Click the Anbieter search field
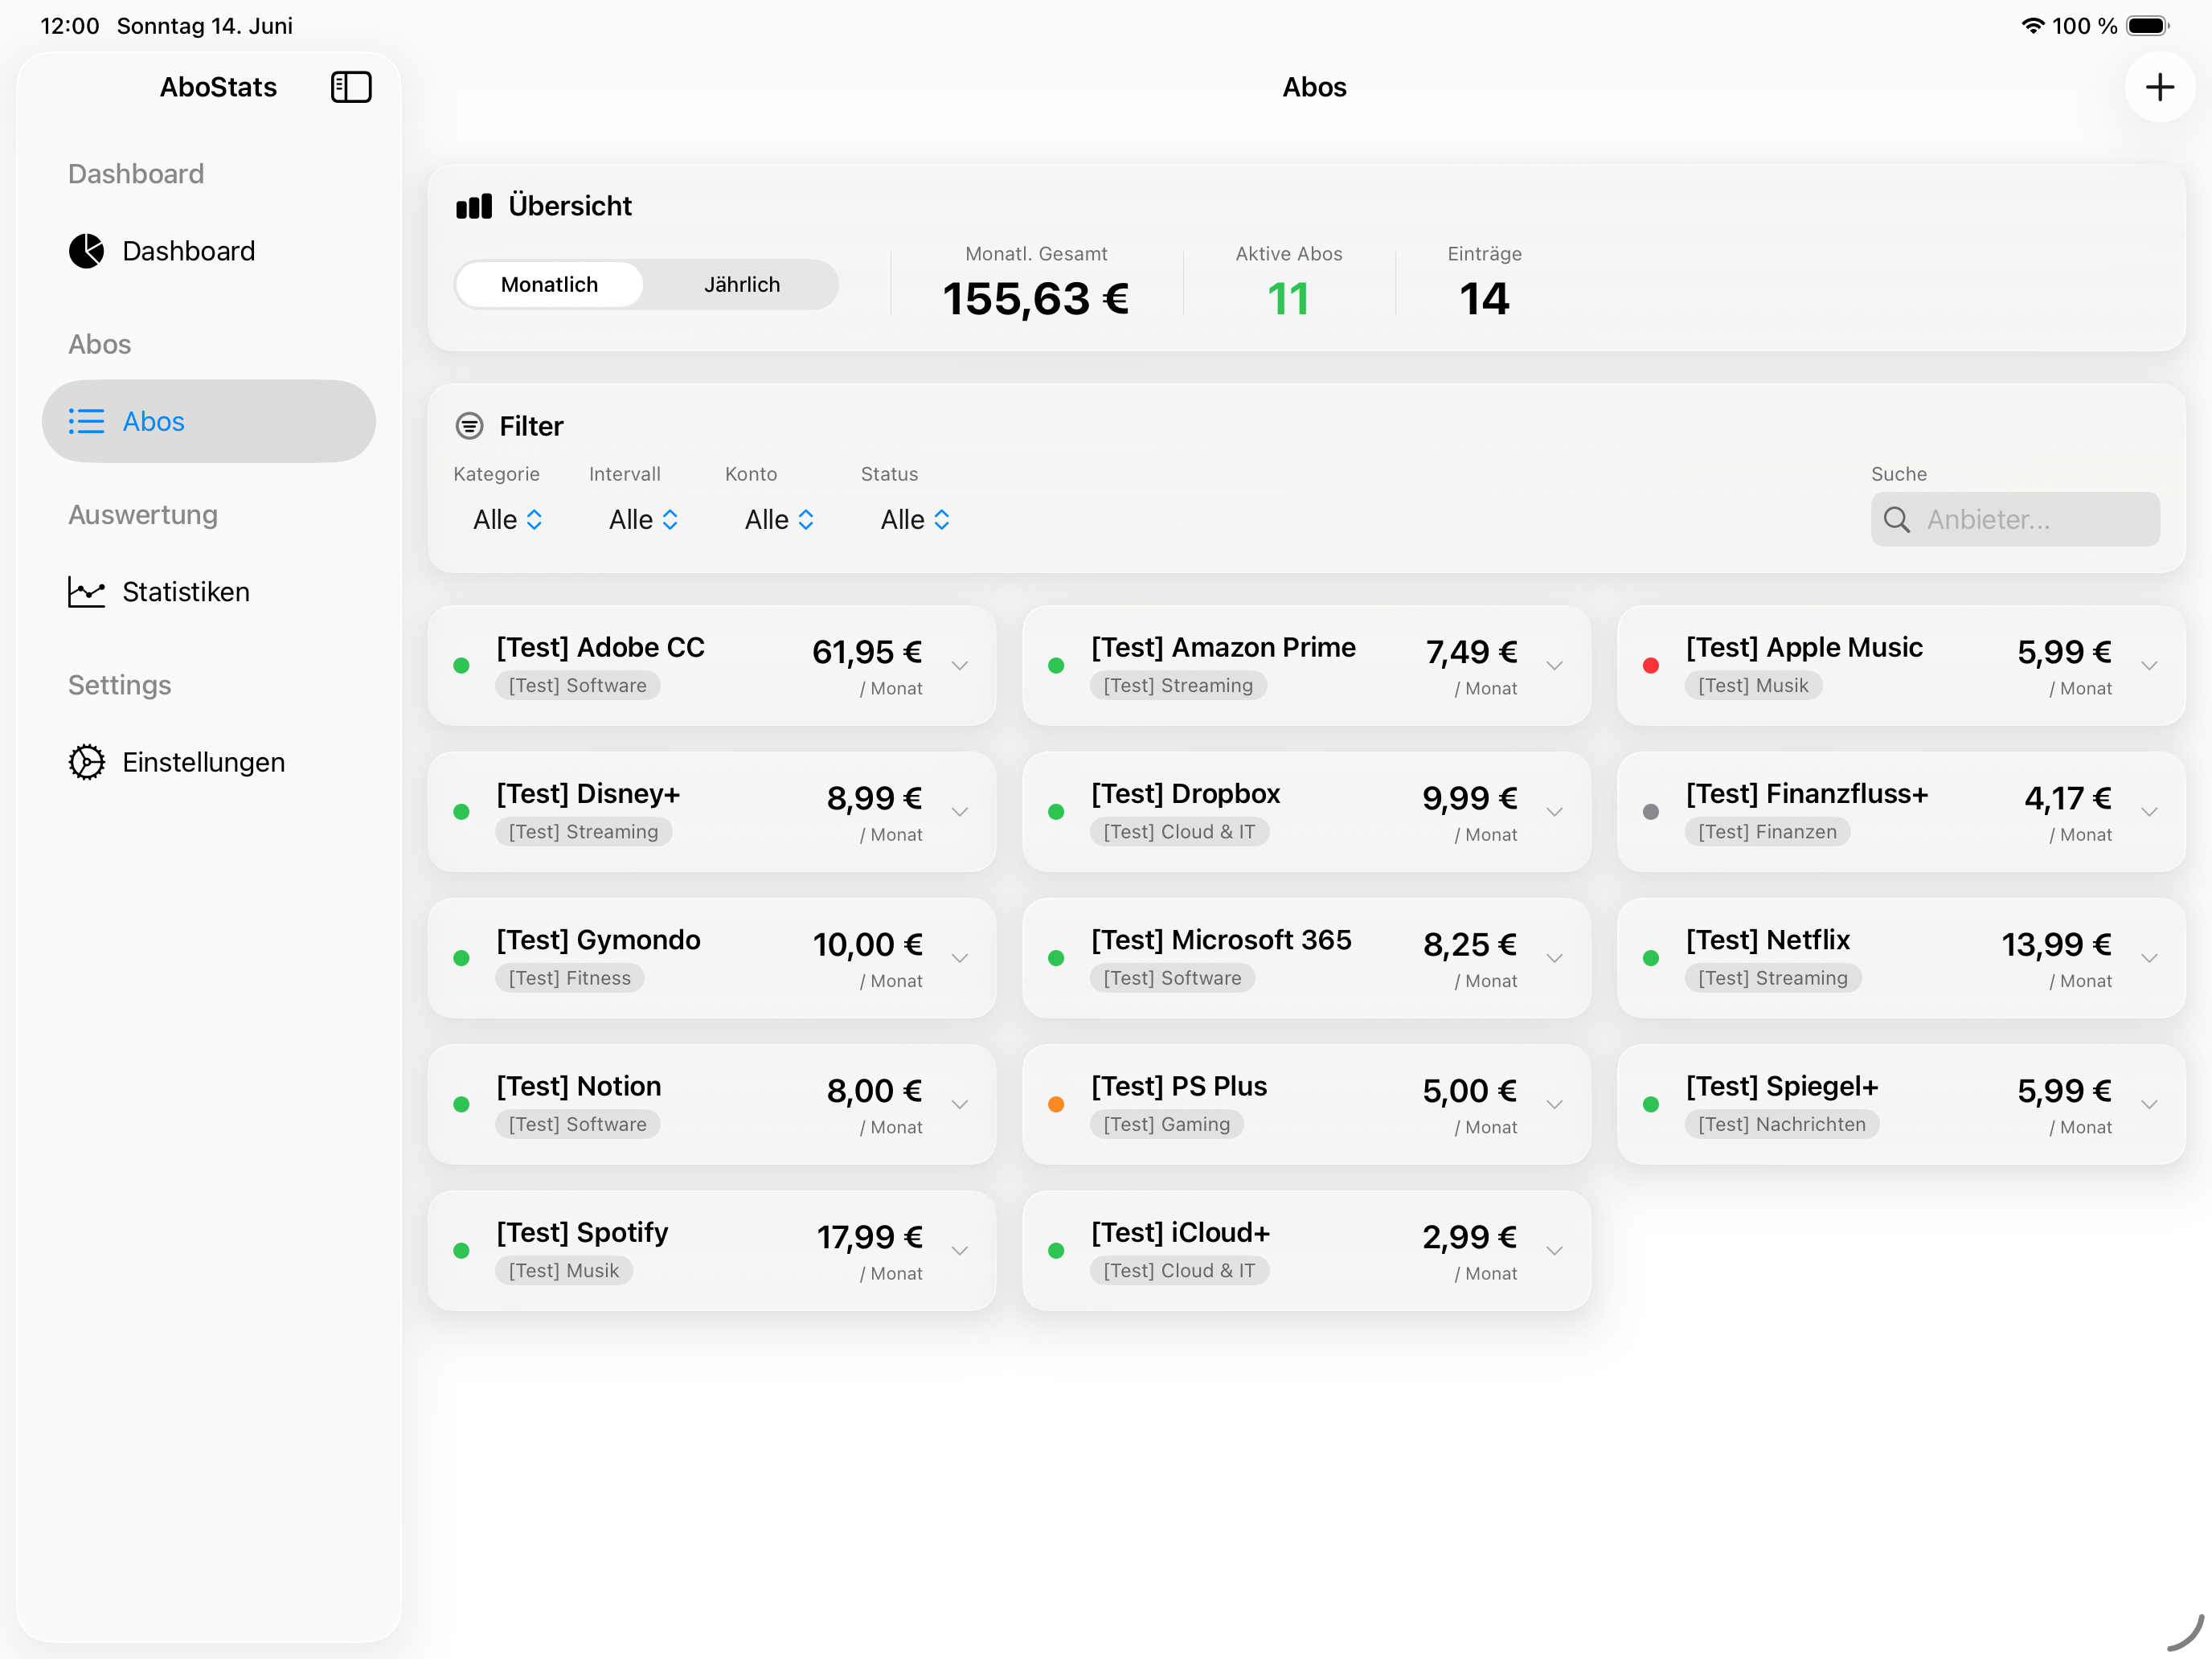Image resolution: width=2212 pixels, height=1659 pixels. click(x=2014, y=519)
